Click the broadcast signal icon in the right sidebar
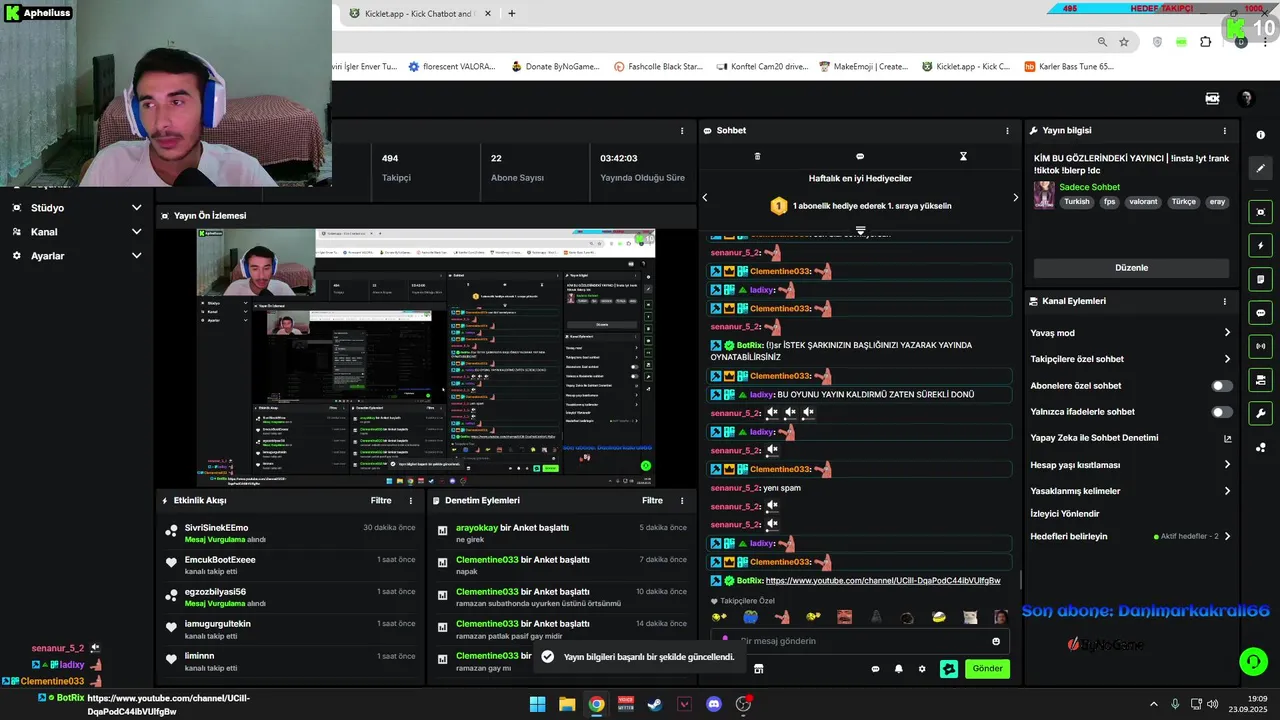The image size is (1280, 720). 1260,346
